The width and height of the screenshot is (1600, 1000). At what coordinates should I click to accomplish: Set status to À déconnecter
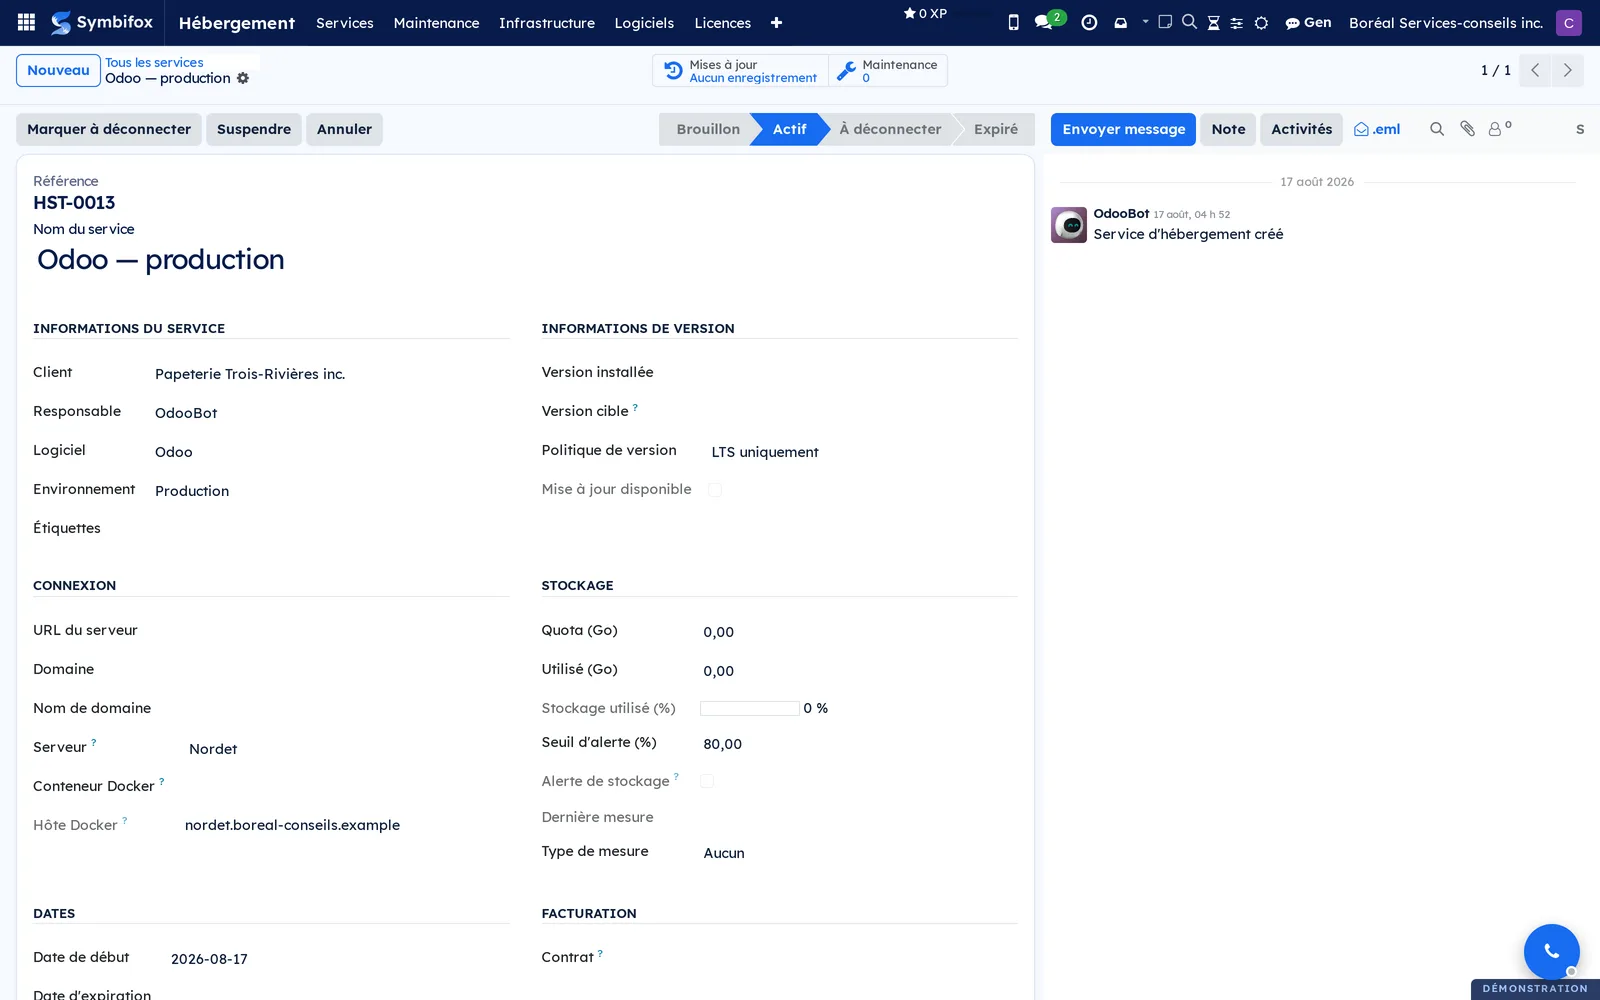coord(890,129)
